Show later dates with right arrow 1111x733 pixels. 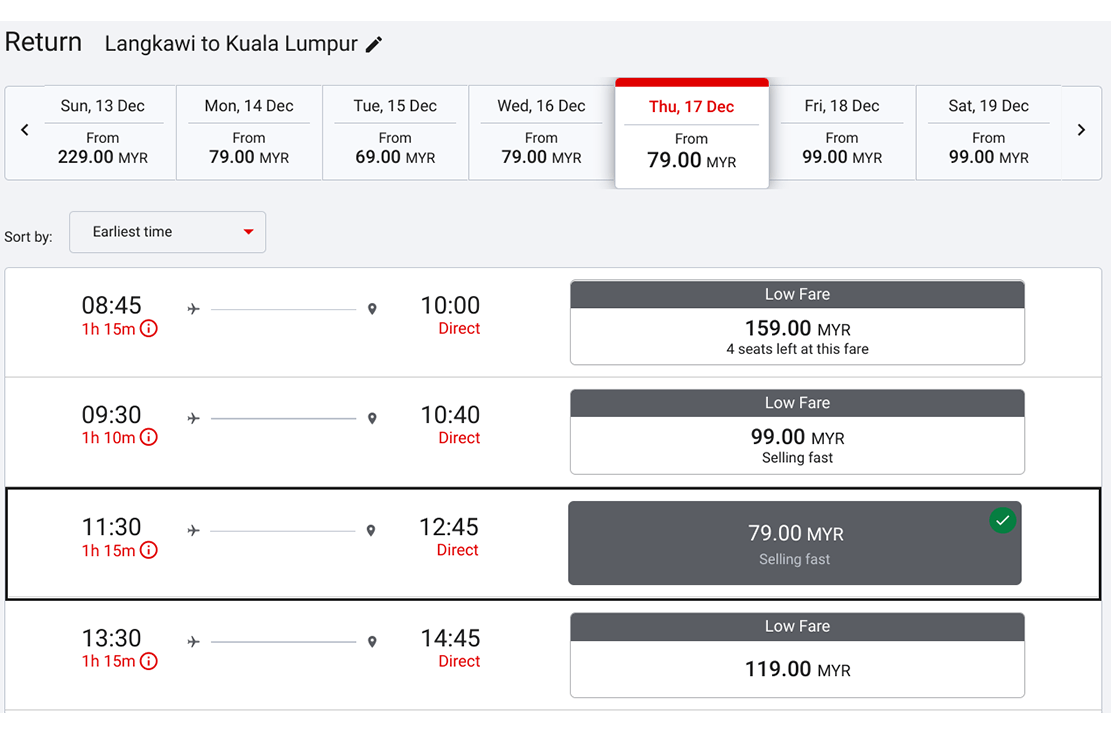pos(1081,130)
